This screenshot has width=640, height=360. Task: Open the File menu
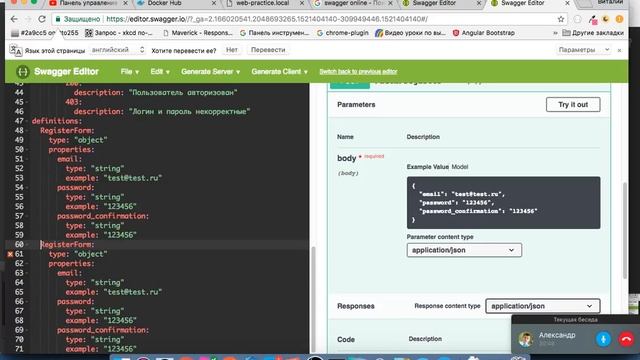(x=129, y=72)
